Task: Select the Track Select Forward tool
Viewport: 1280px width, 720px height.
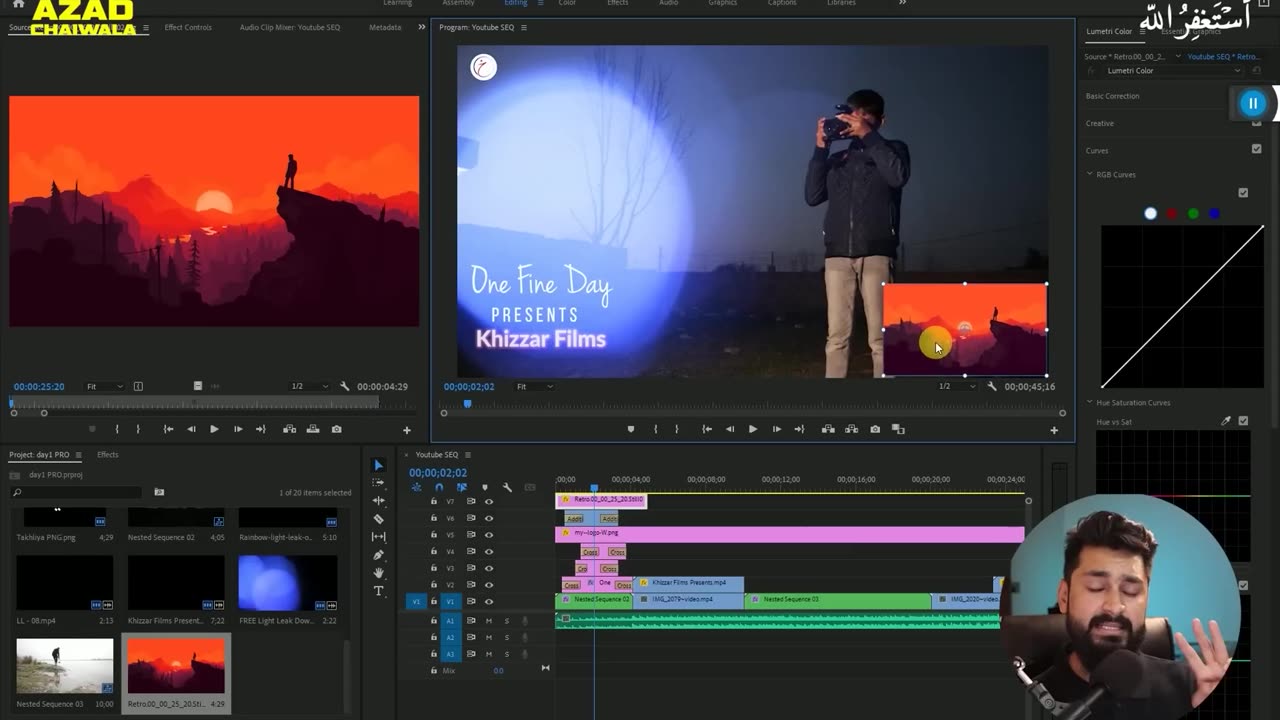Action: coord(378,482)
